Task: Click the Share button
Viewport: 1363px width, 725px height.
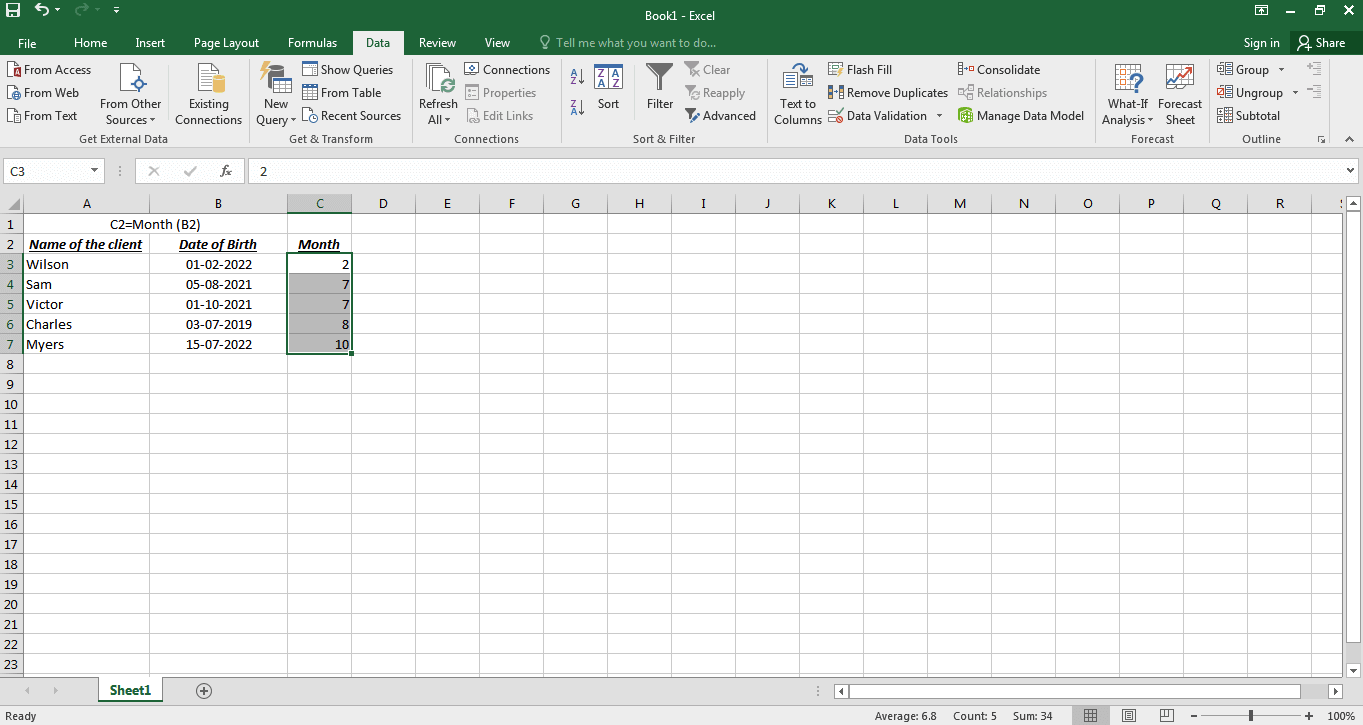Action: pyautogui.click(x=1321, y=43)
